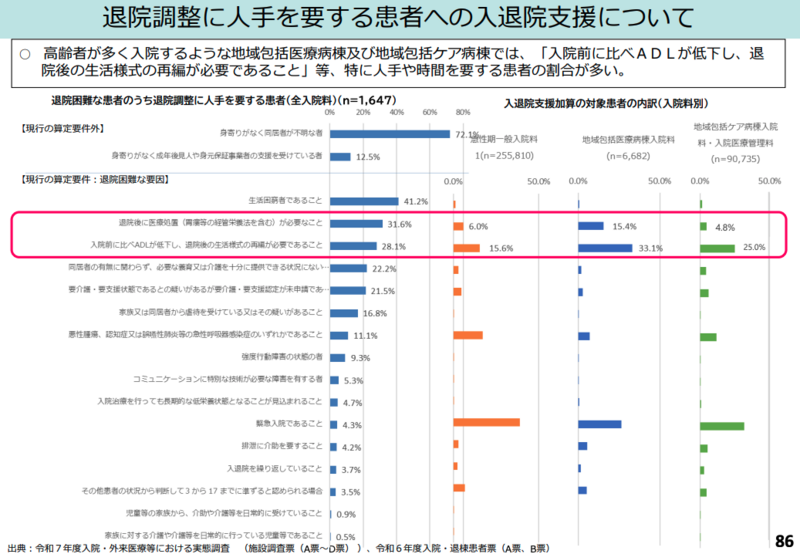Viewport: 800px width, 554px height.
Task: Select the blue 33.1% bar
Action: coord(606,247)
